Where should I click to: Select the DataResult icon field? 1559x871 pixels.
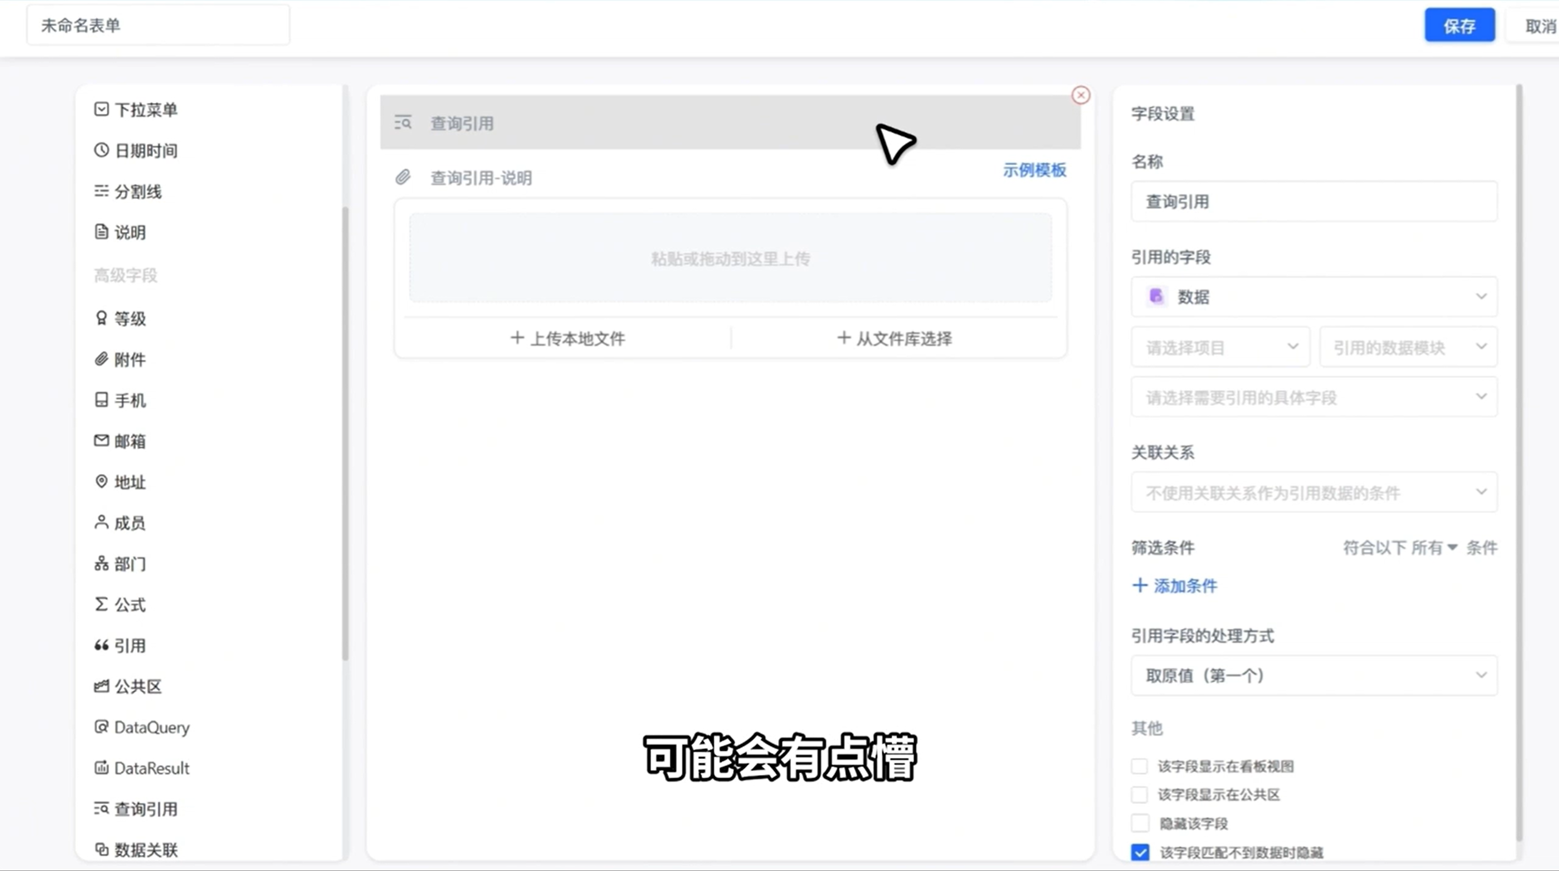point(101,768)
